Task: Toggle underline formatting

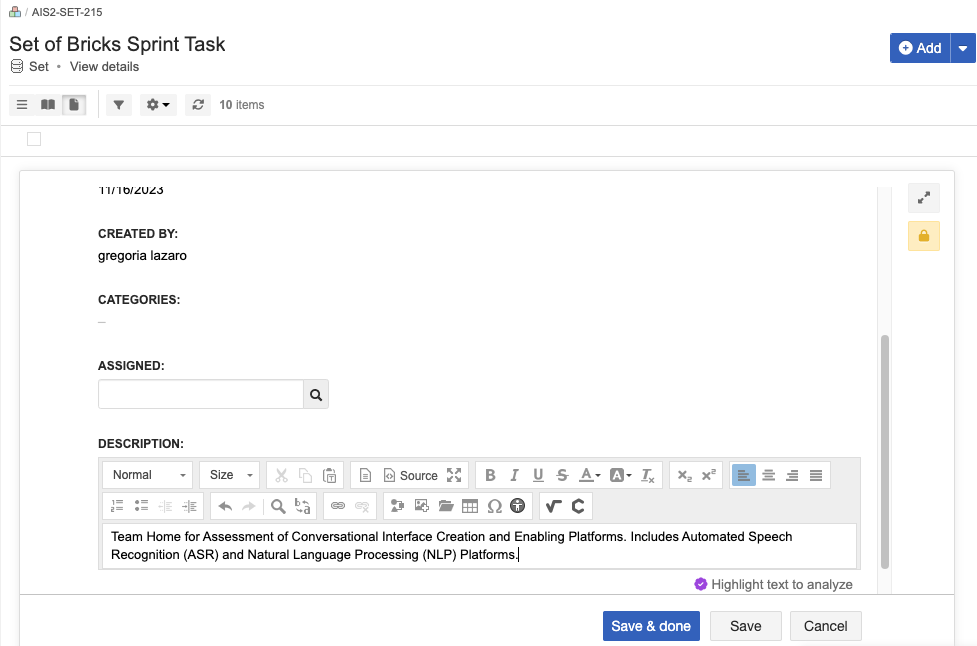Action: (538, 475)
